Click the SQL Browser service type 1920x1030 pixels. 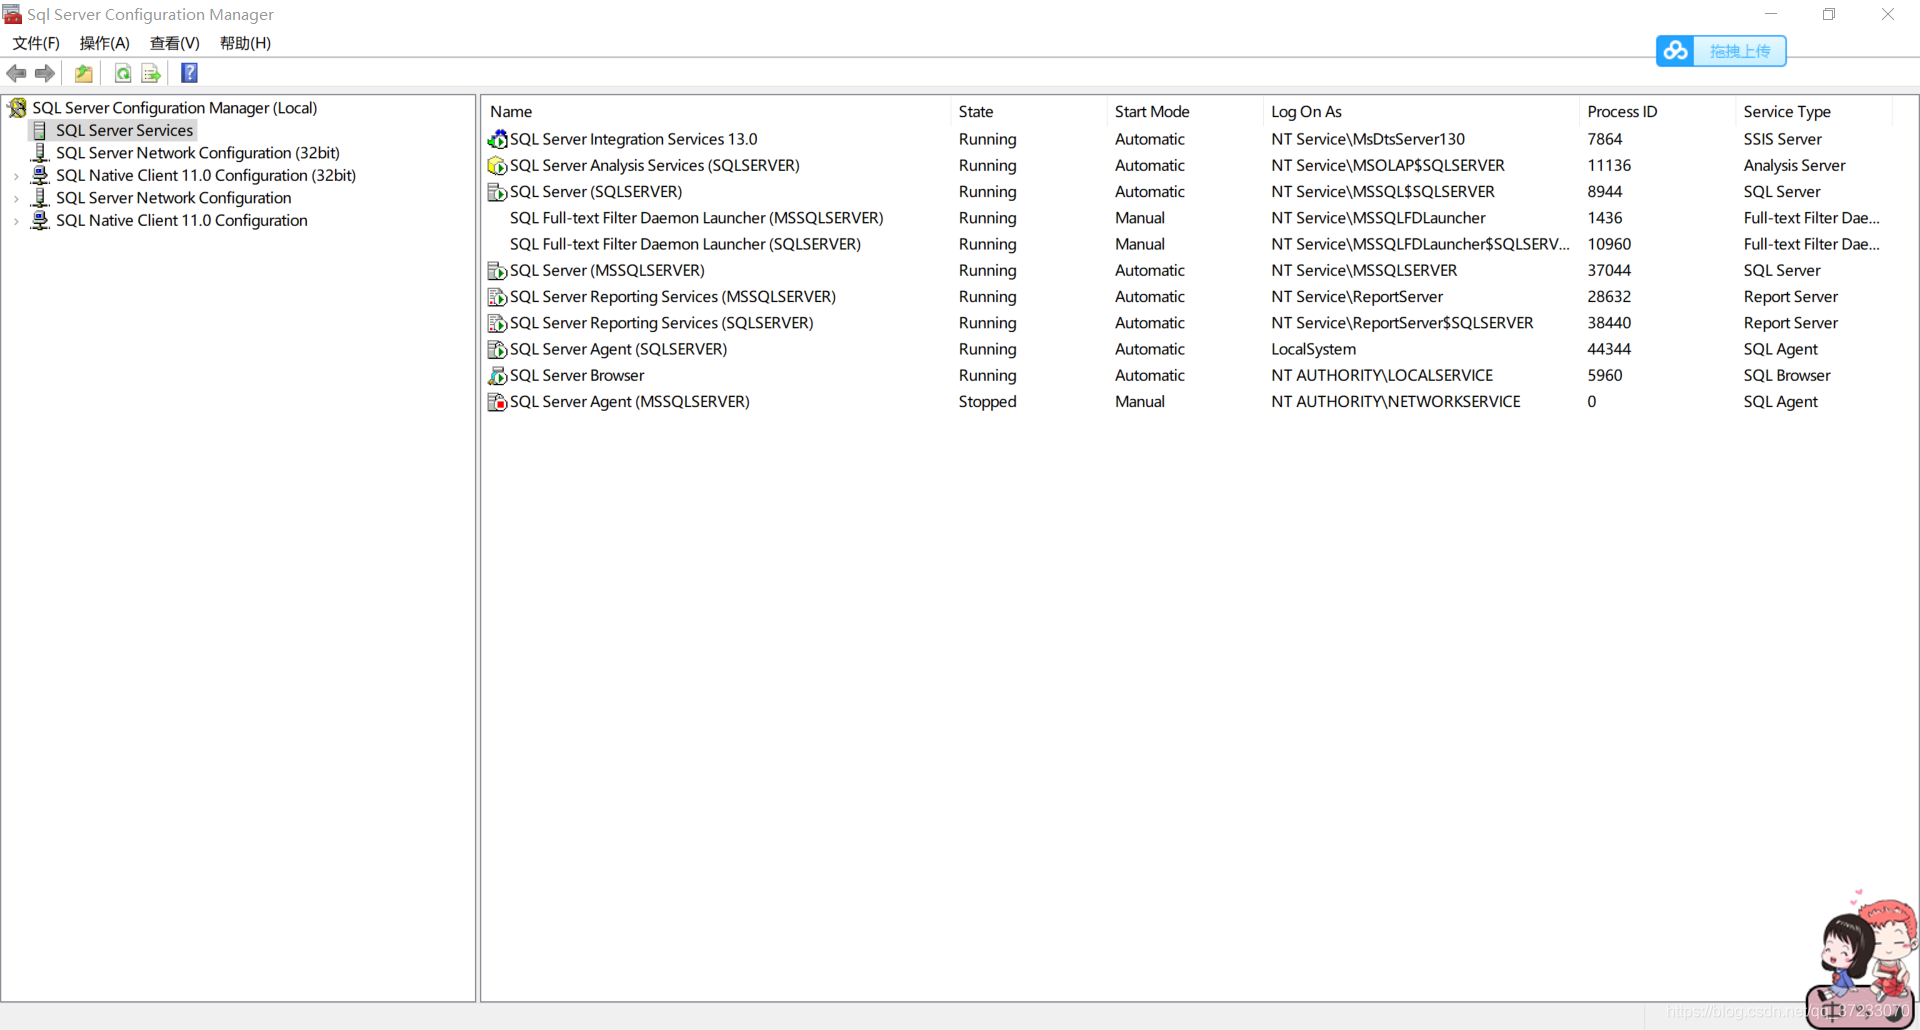1786,376
